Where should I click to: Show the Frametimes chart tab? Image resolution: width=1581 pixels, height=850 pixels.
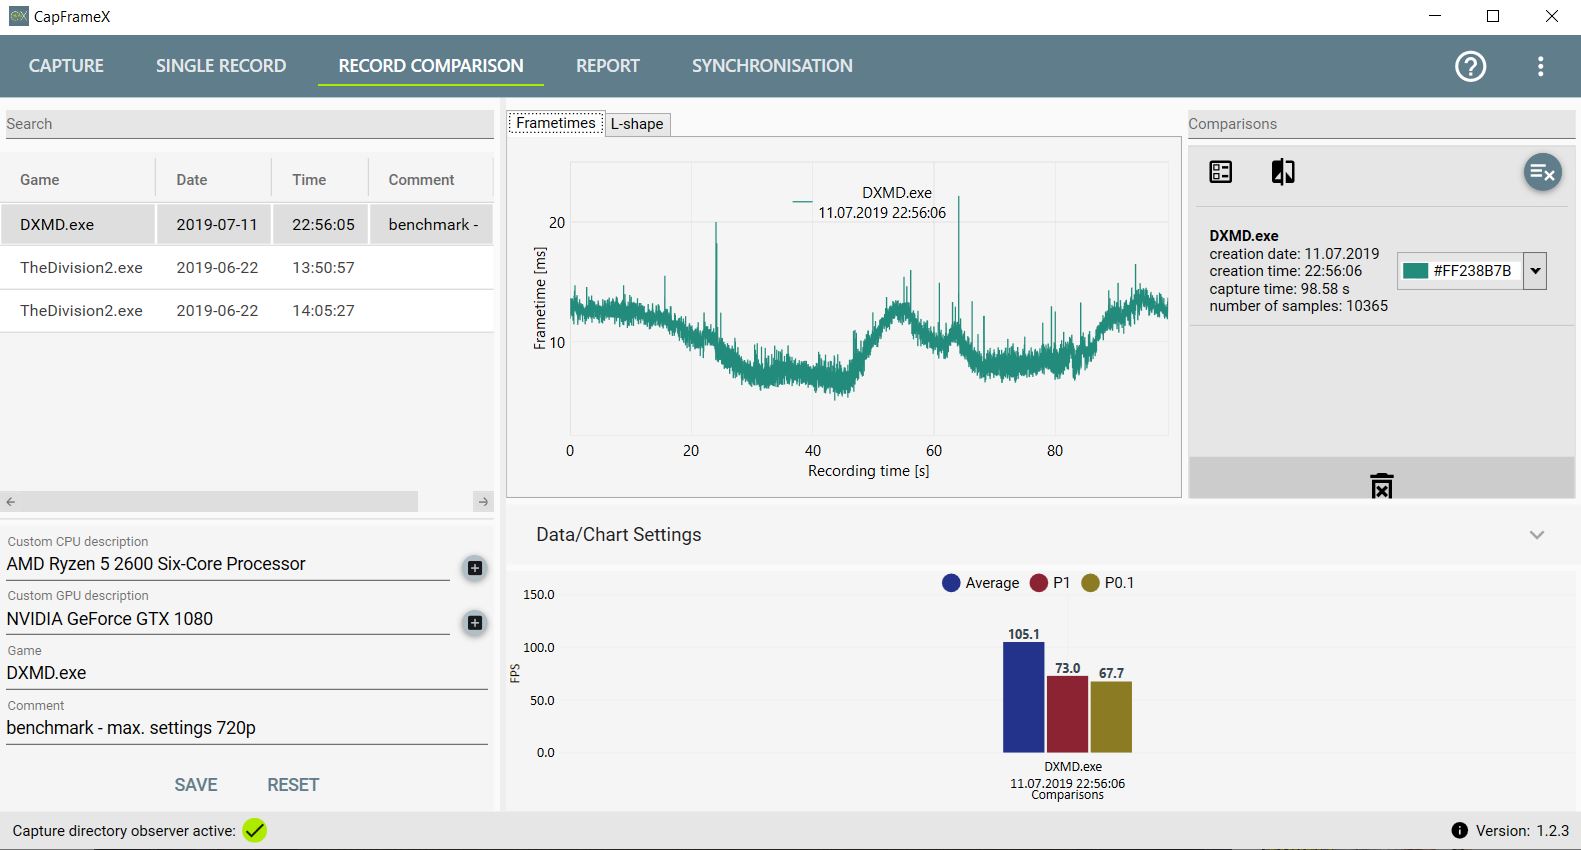(x=556, y=123)
